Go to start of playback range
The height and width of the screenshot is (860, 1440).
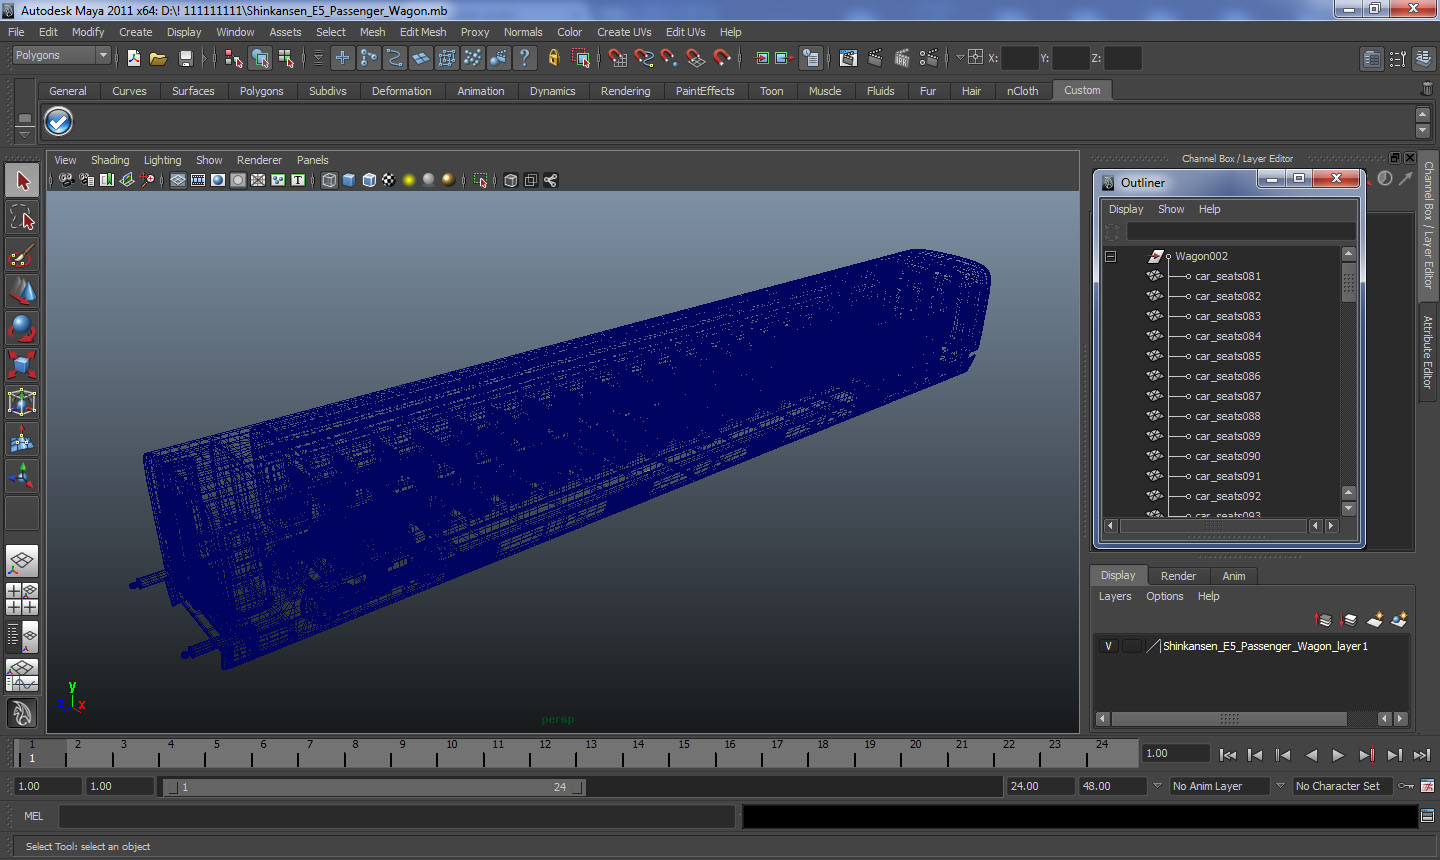tap(1228, 755)
